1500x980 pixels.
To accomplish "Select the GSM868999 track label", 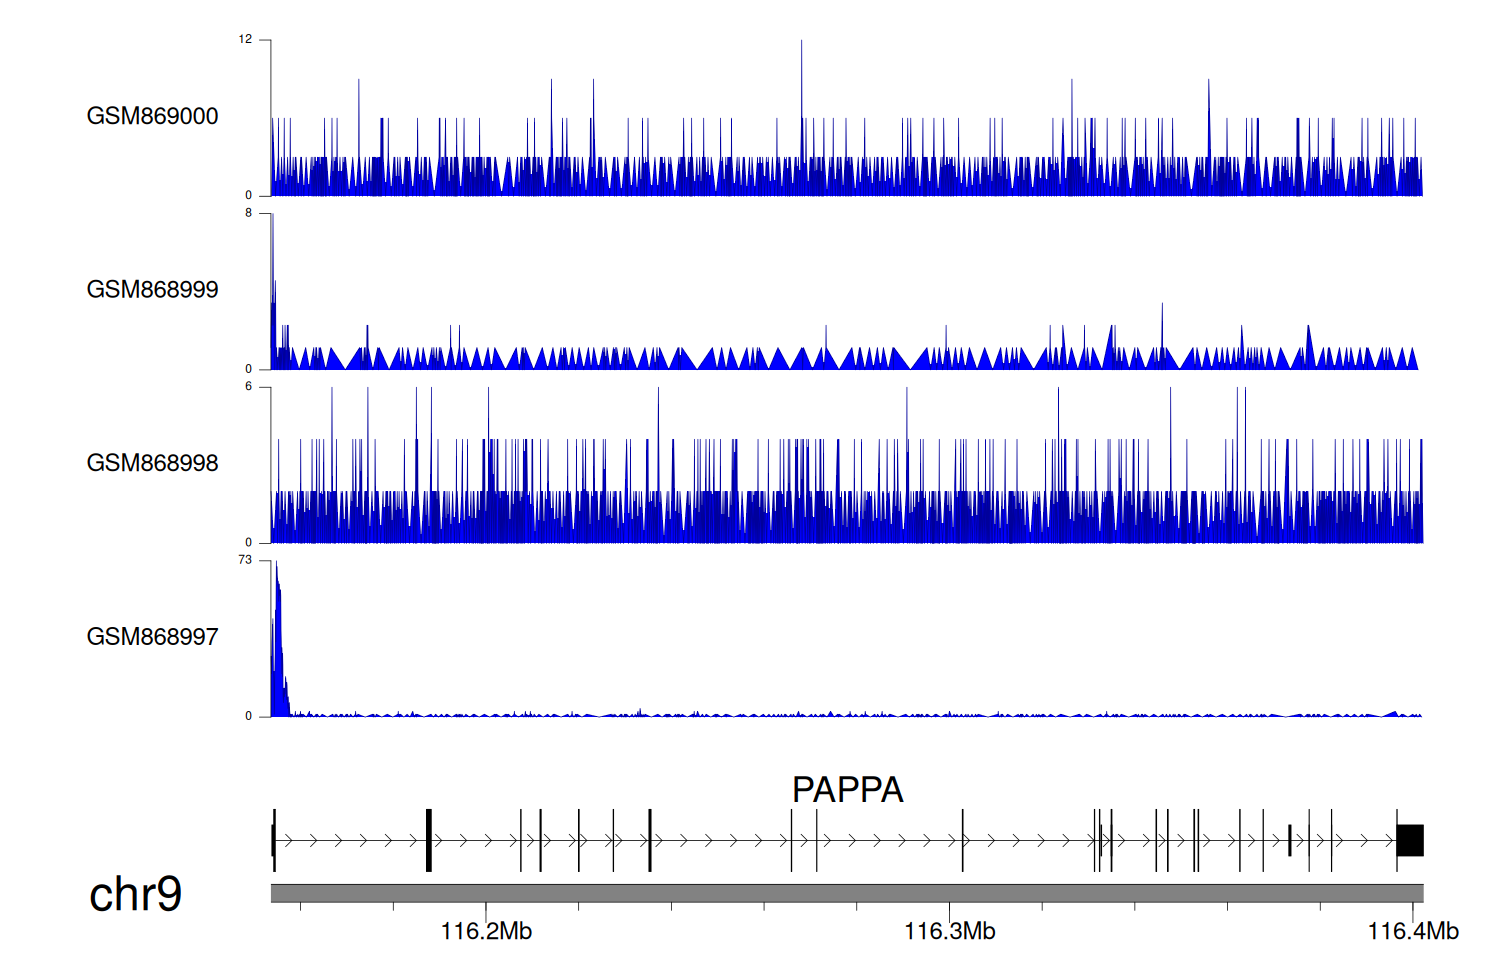I will [x=152, y=289].
